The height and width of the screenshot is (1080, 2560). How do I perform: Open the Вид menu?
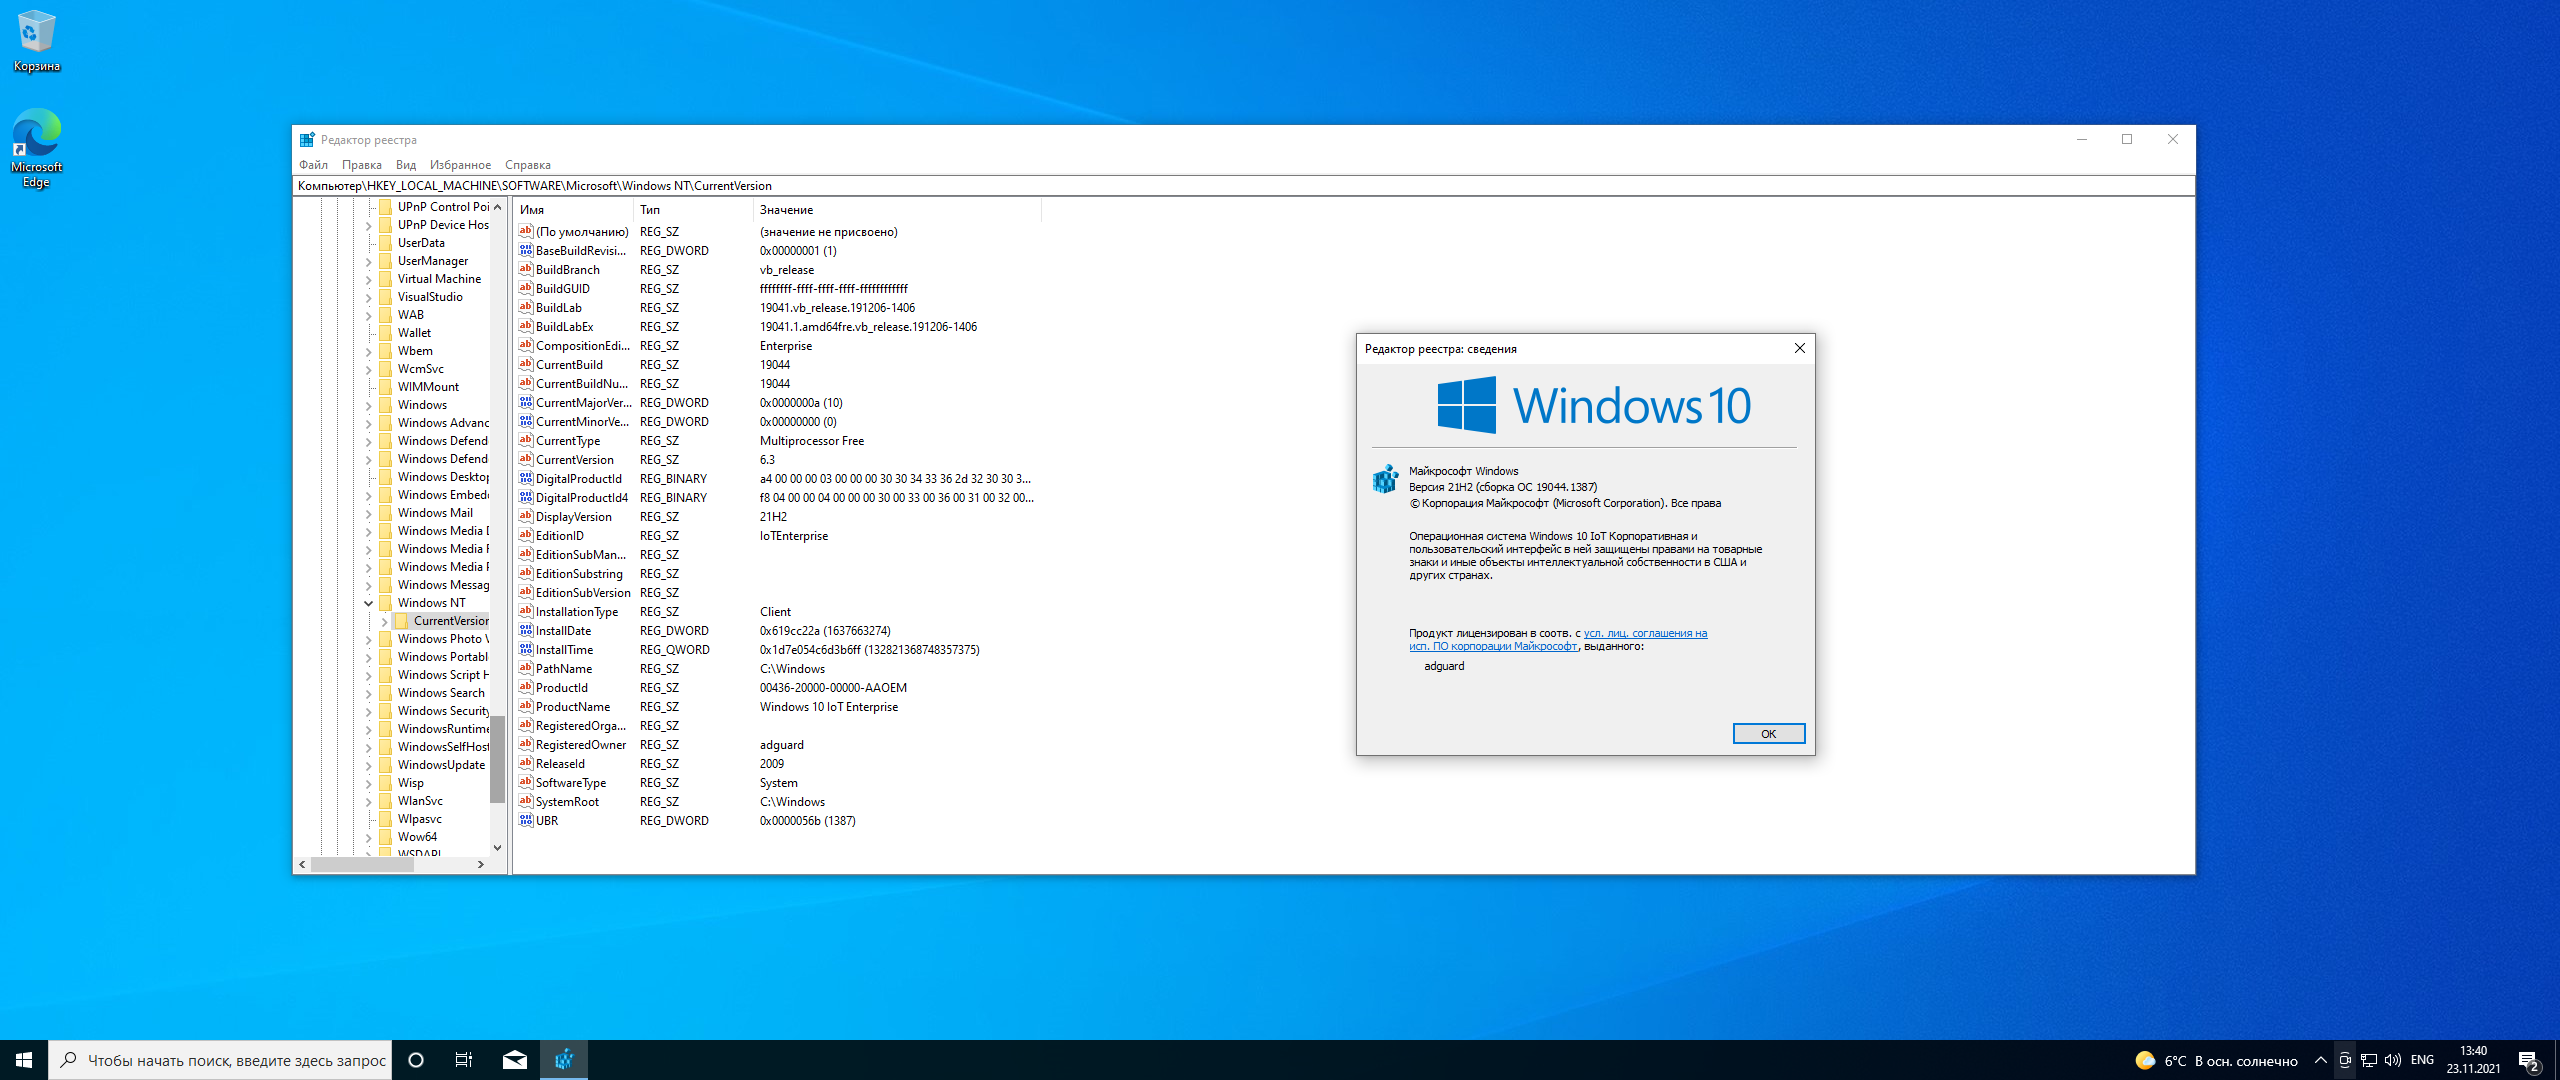405,165
